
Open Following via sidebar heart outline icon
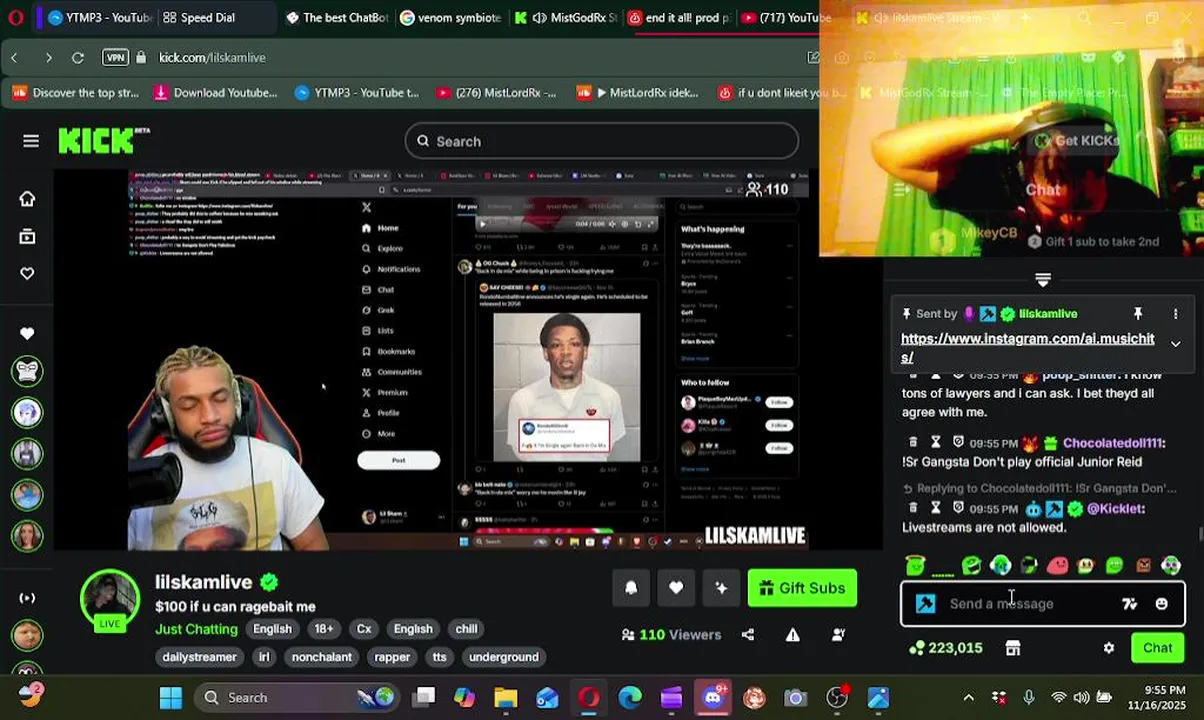tap(27, 274)
